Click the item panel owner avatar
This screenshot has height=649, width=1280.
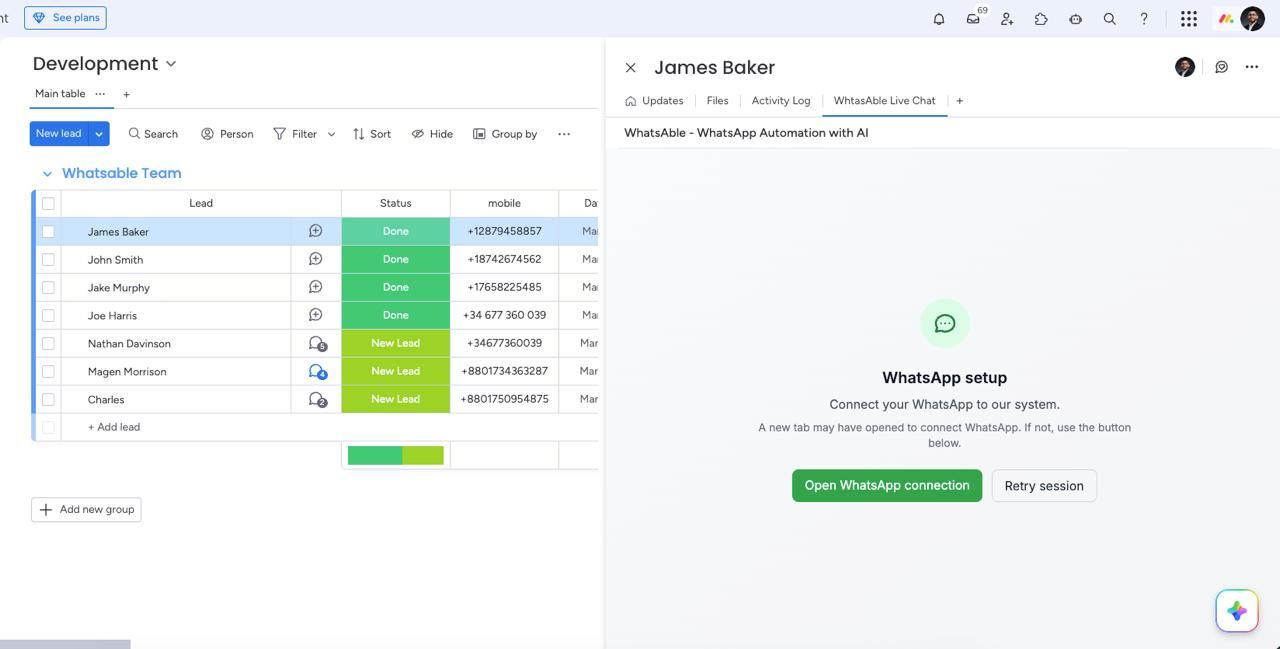tap(1185, 67)
